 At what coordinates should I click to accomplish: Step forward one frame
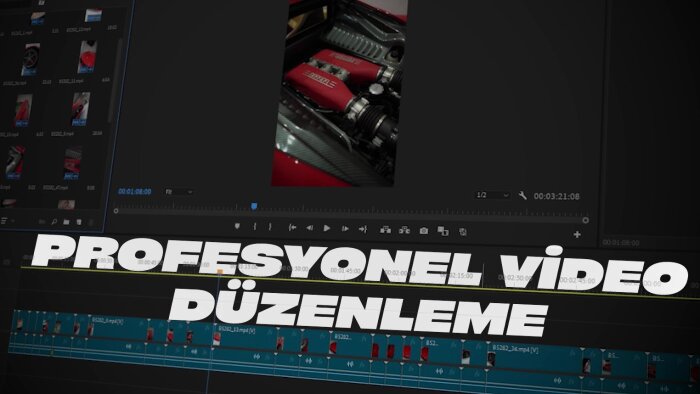click(345, 228)
